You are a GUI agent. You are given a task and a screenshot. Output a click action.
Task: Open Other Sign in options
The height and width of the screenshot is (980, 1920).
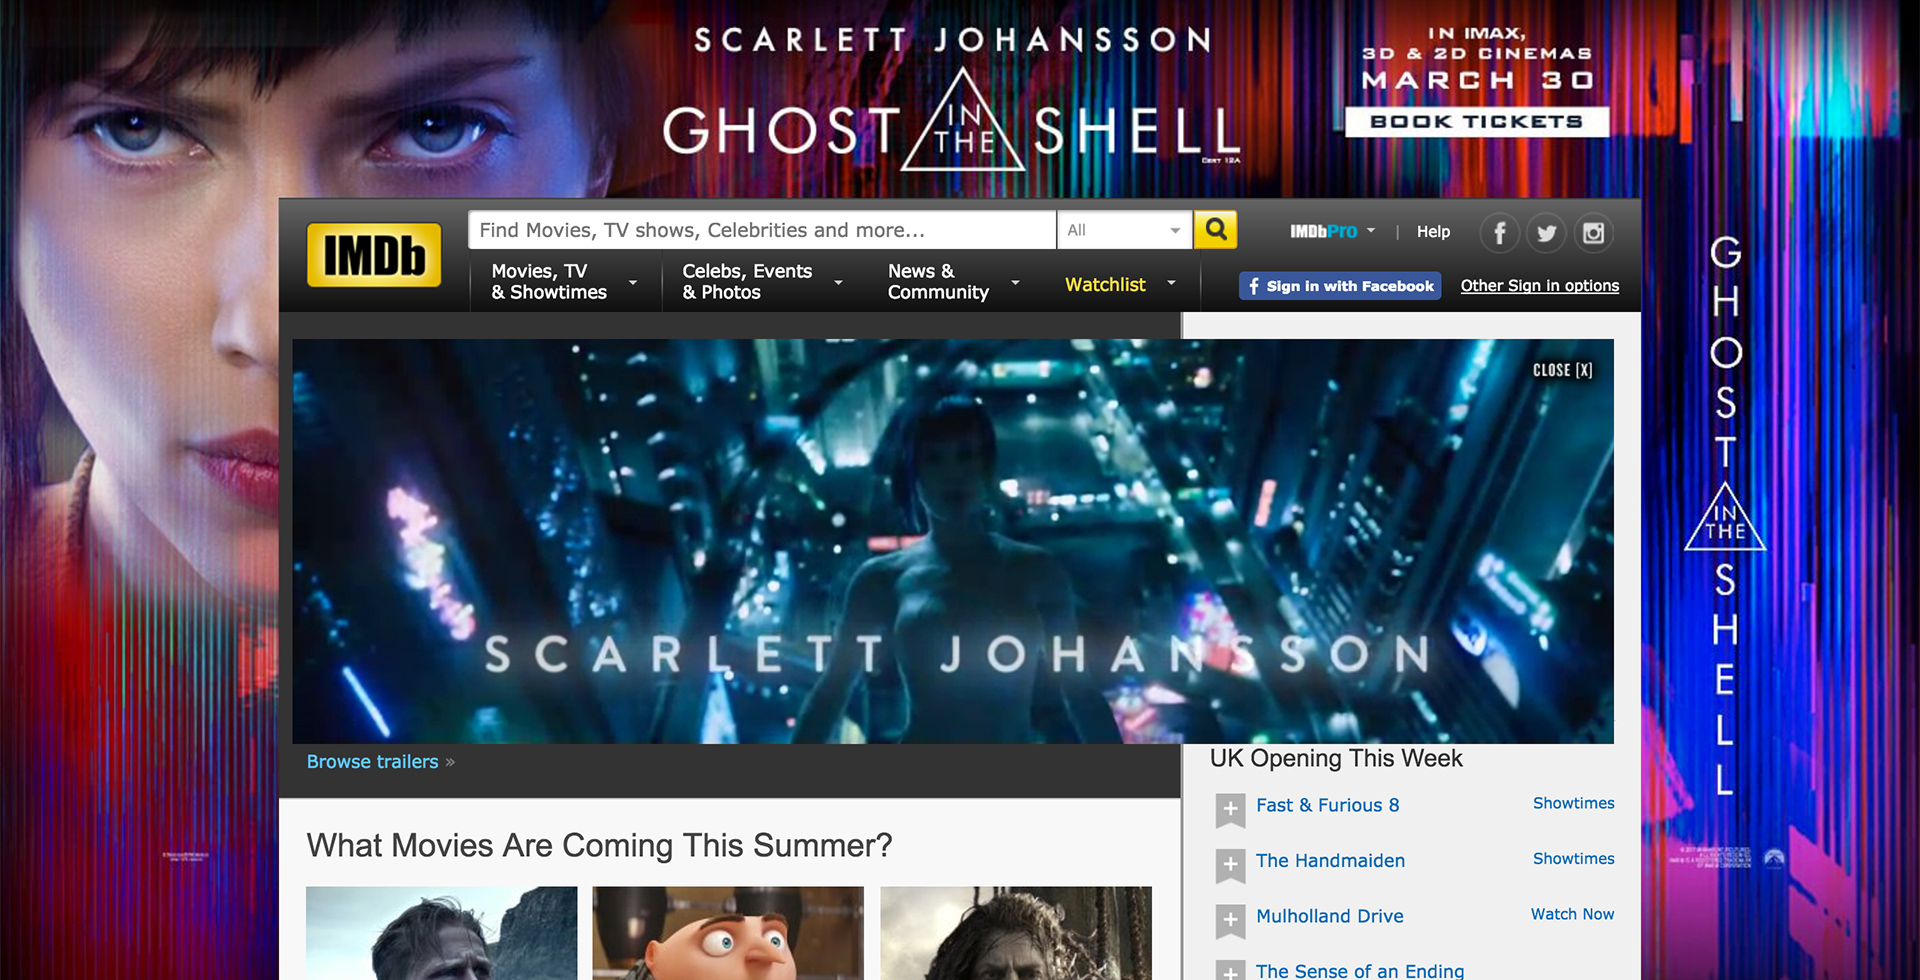(1539, 286)
